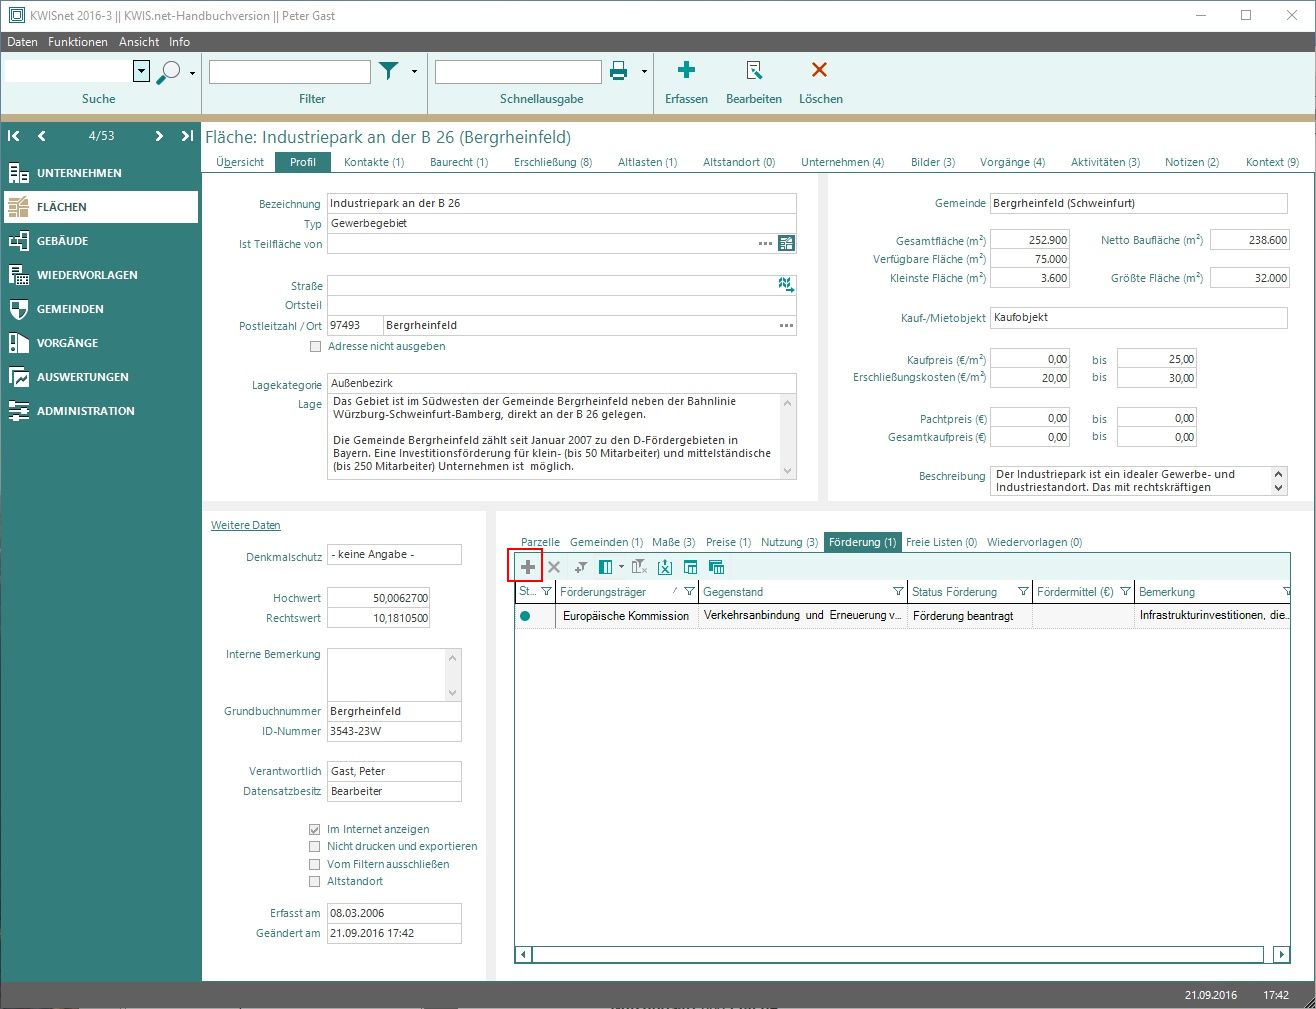Image resolution: width=1316 pixels, height=1009 pixels.
Task: Click map locate icon beside Straße field
Action: point(786,285)
